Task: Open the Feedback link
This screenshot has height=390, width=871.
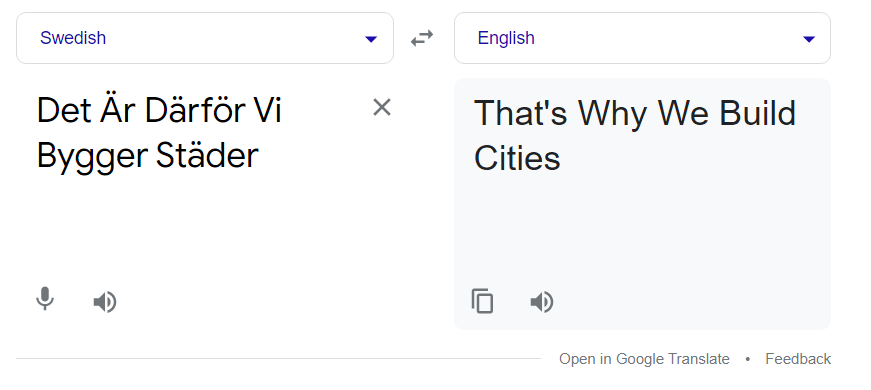Action: pyautogui.click(x=798, y=359)
